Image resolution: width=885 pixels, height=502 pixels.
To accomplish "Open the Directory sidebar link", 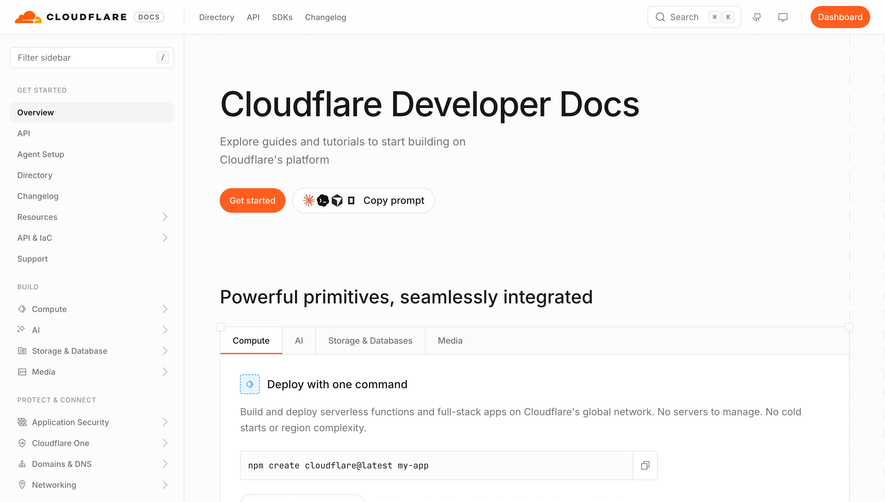I will tap(92, 175).
